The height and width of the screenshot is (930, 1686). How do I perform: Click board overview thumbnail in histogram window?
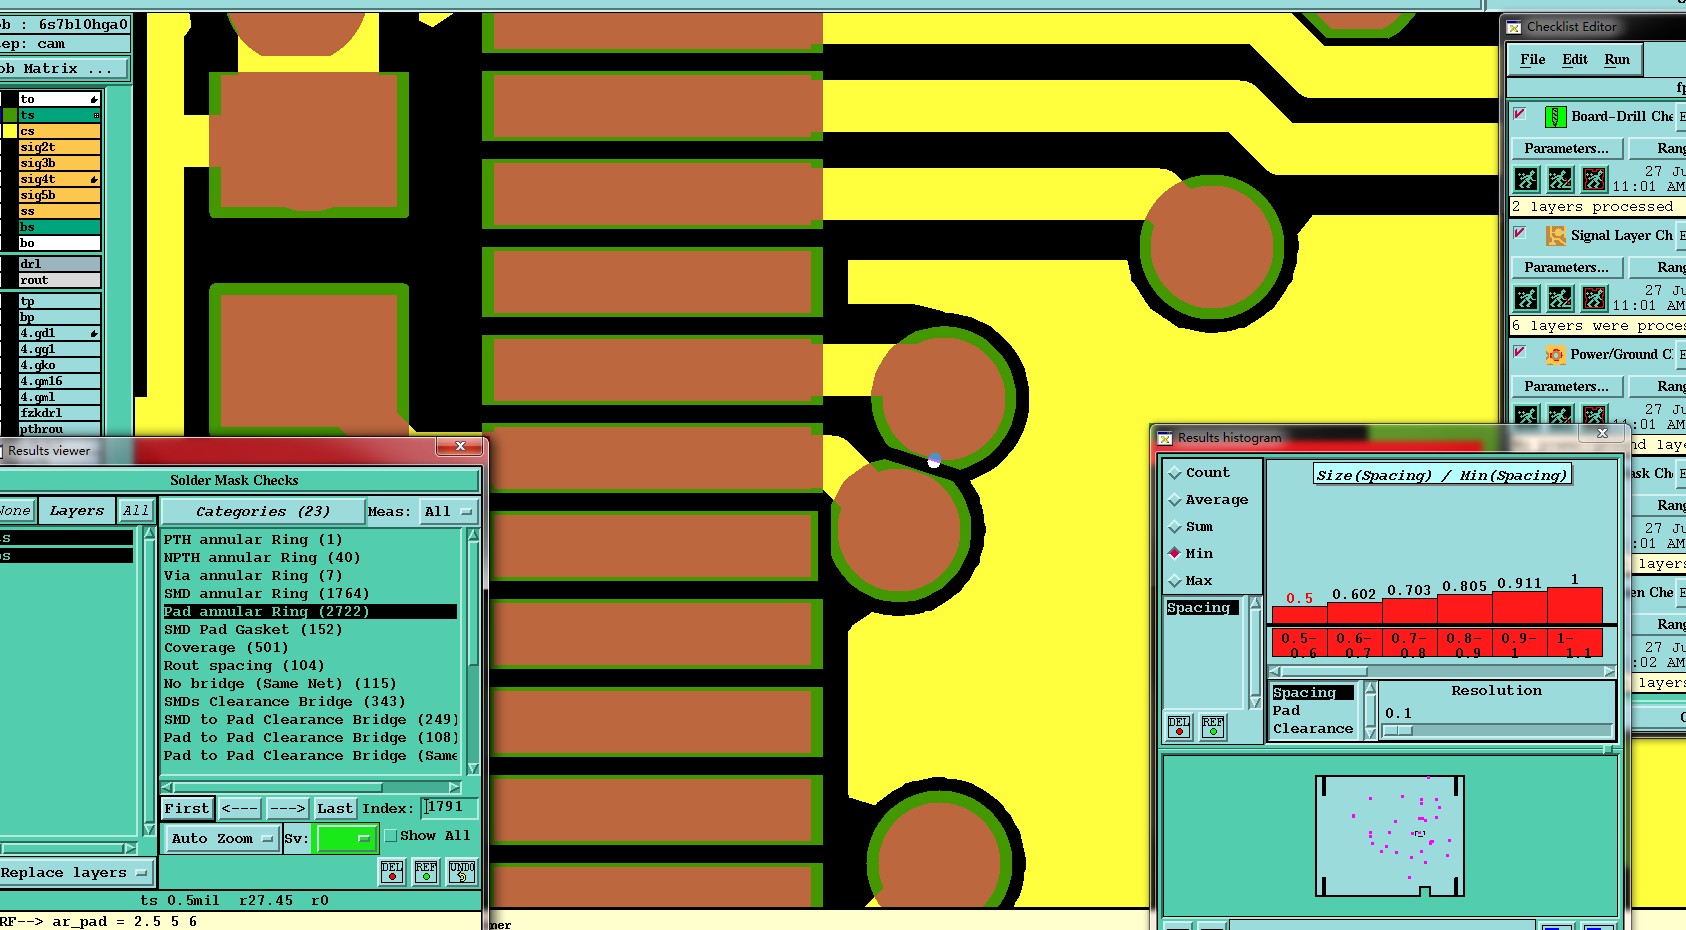tap(1390, 836)
